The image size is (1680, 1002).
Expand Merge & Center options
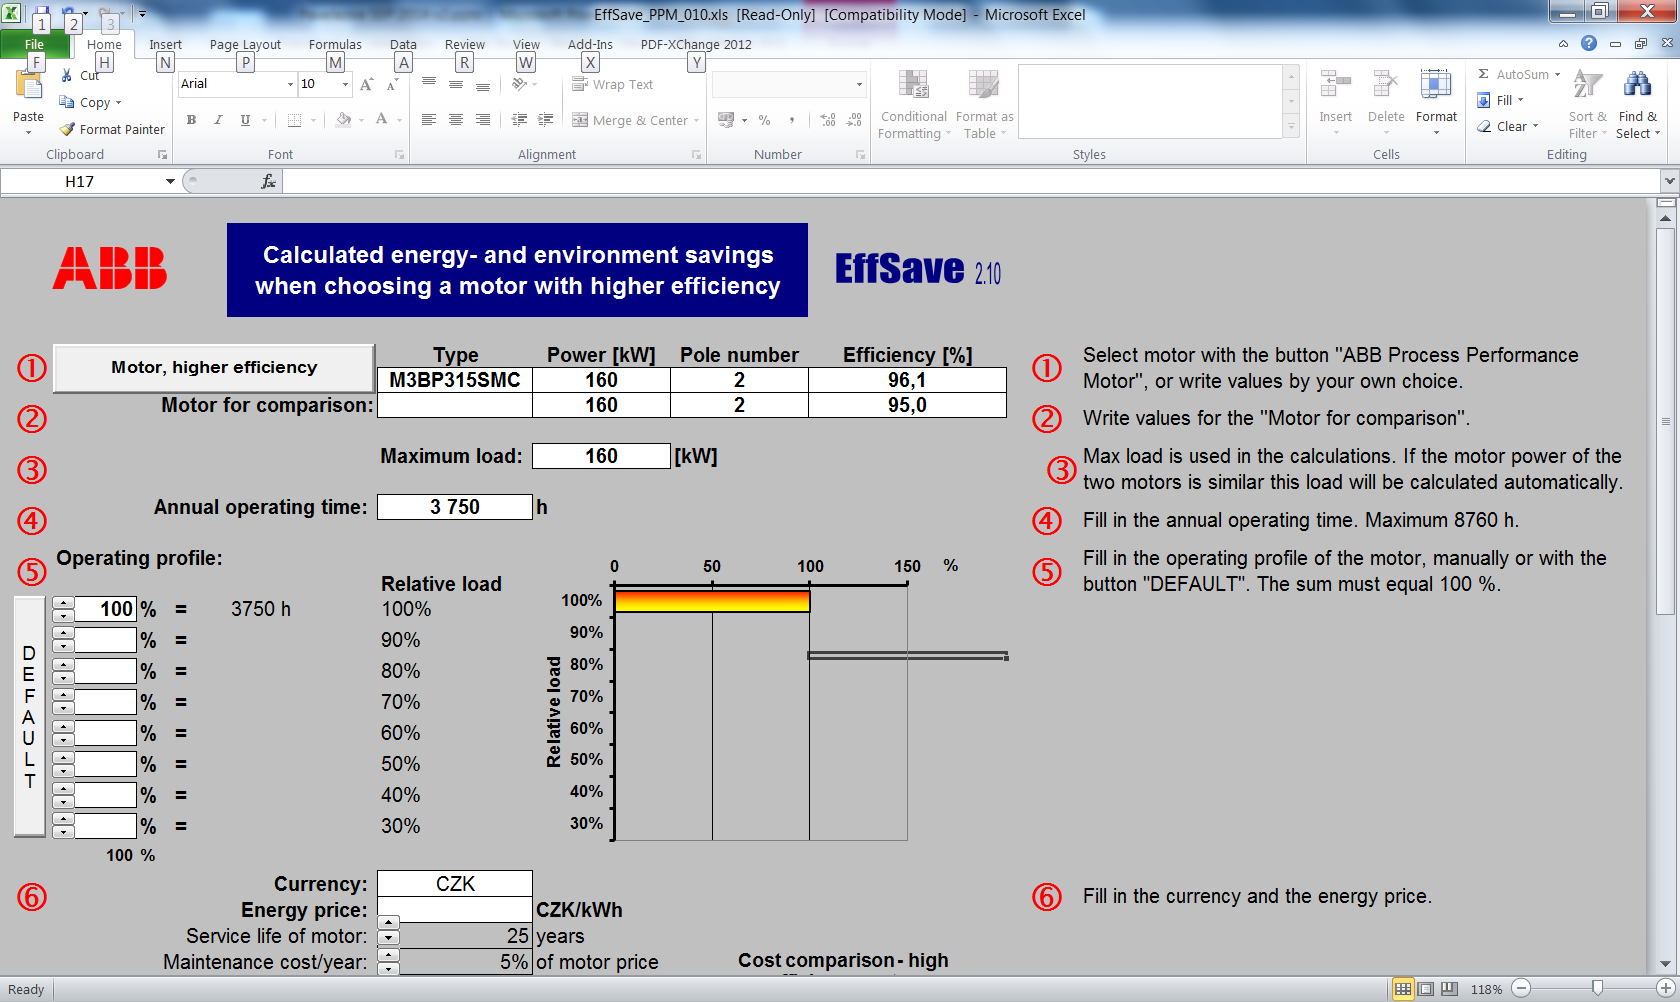coord(697,121)
